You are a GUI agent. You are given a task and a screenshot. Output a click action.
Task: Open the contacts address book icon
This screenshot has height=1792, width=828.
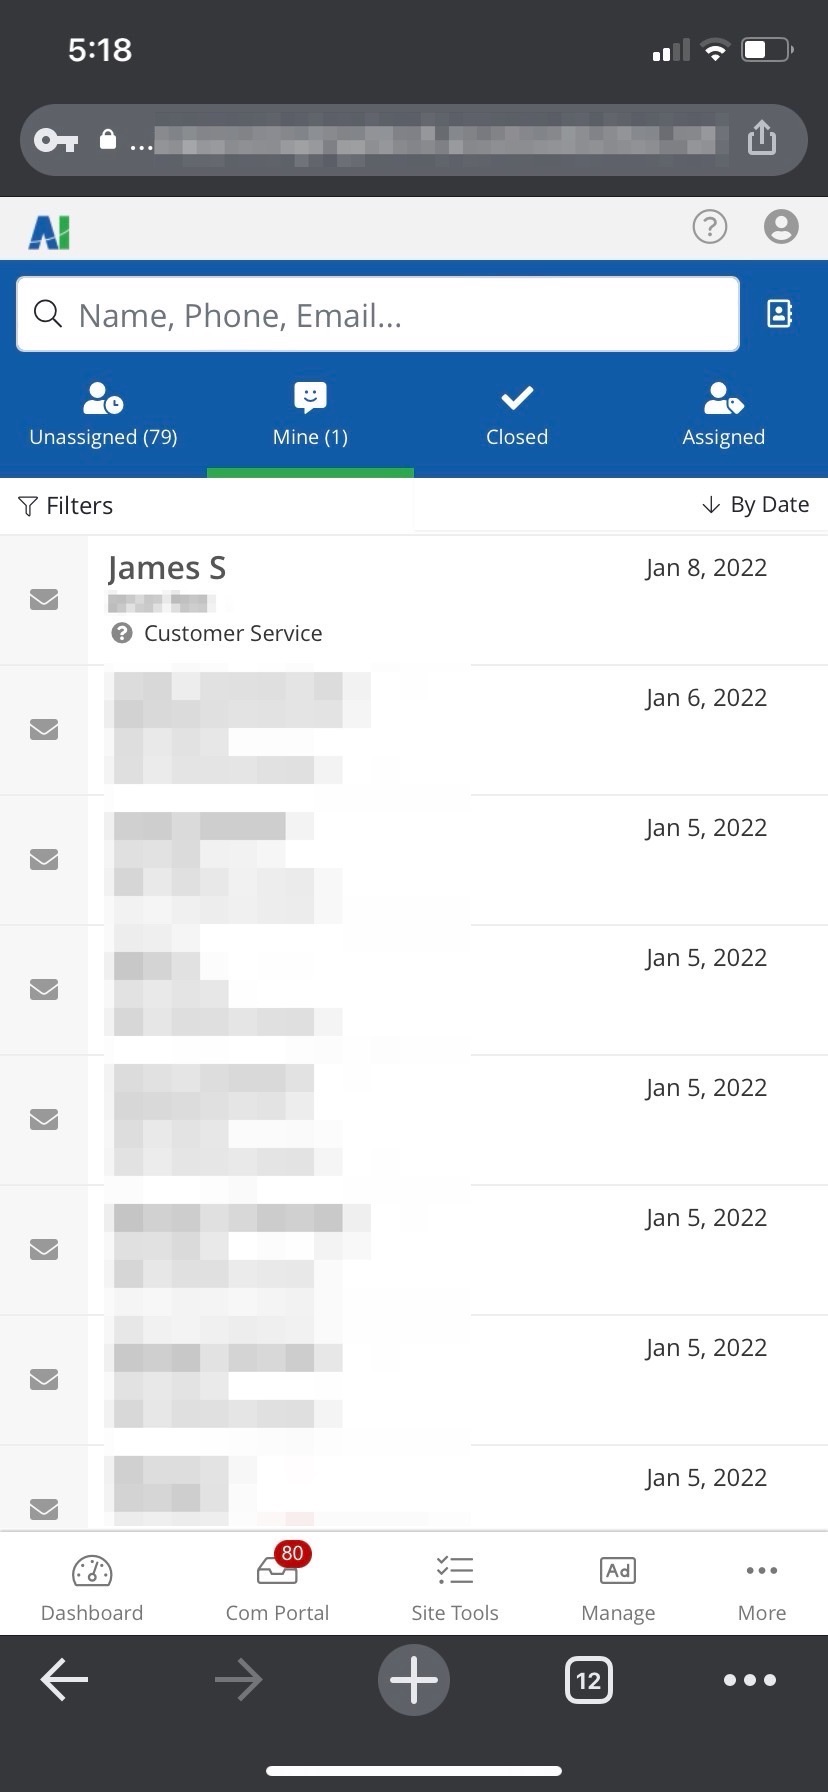(x=779, y=314)
